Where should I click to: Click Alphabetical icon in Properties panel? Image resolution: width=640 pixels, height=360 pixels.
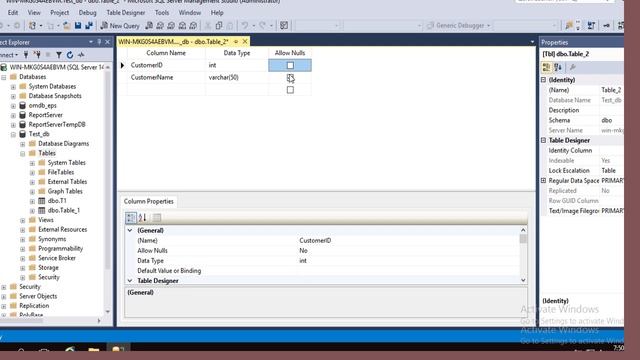(x=558, y=67)
